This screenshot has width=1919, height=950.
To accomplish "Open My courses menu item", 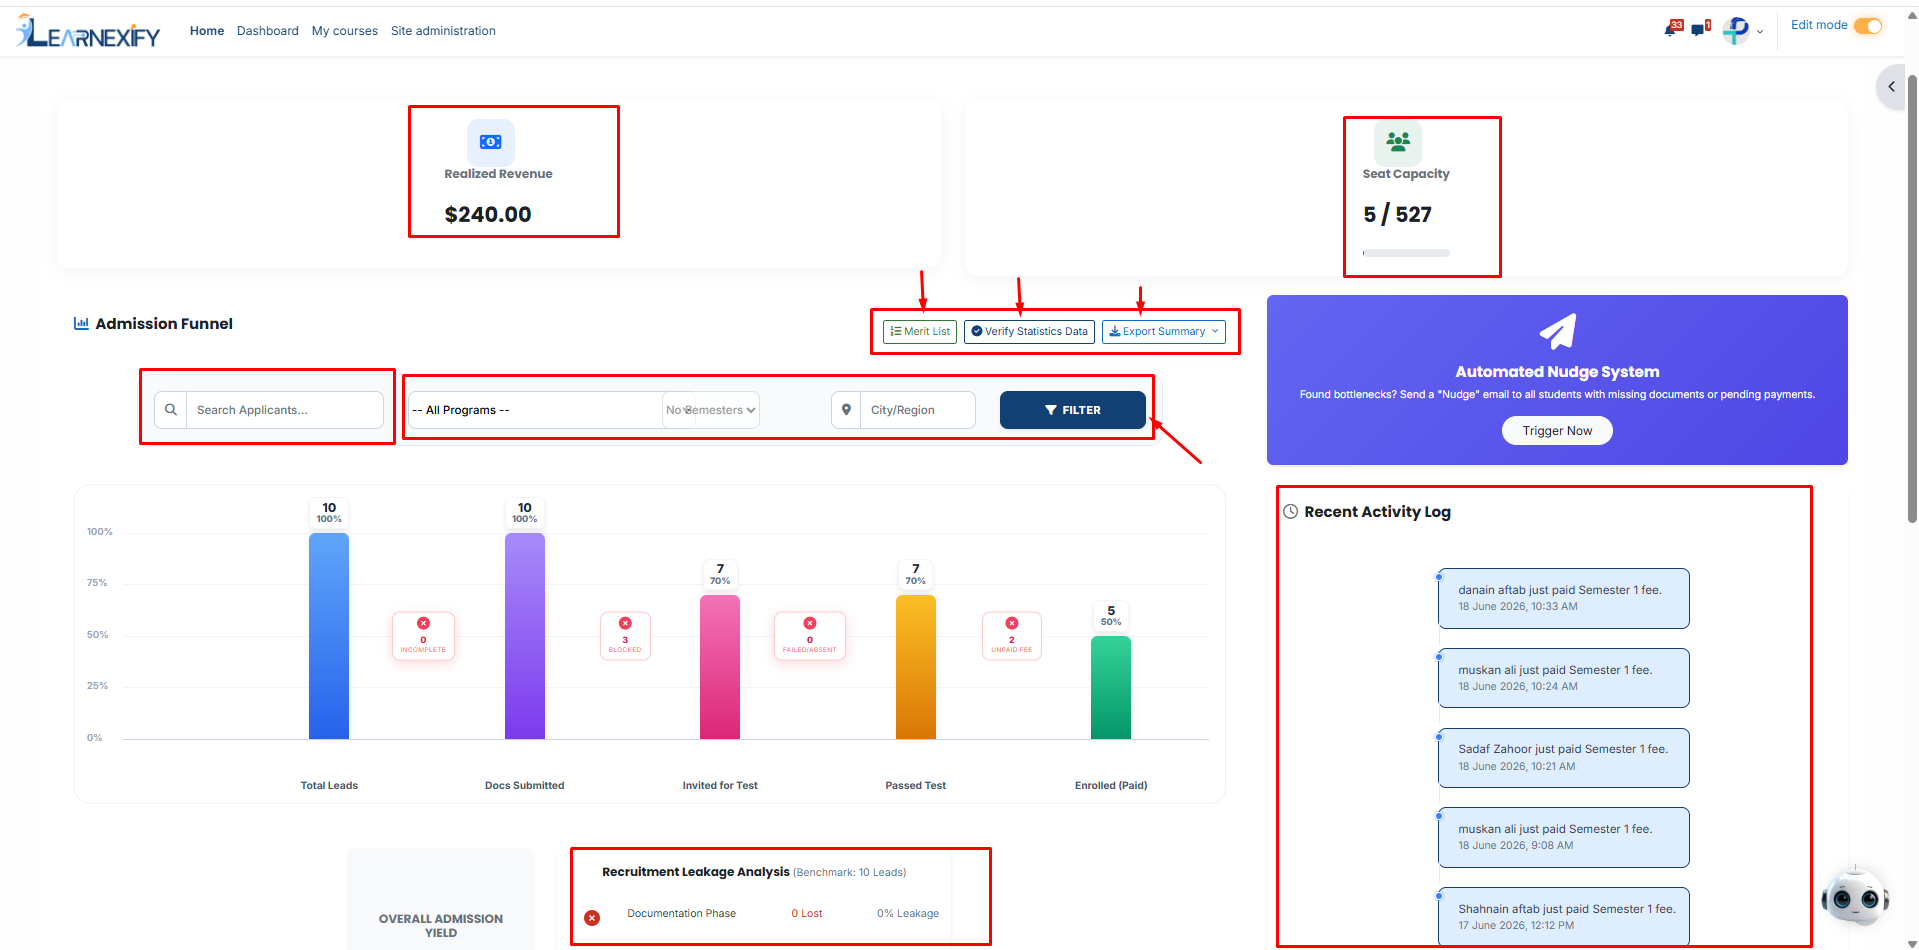I will point(345,31).
